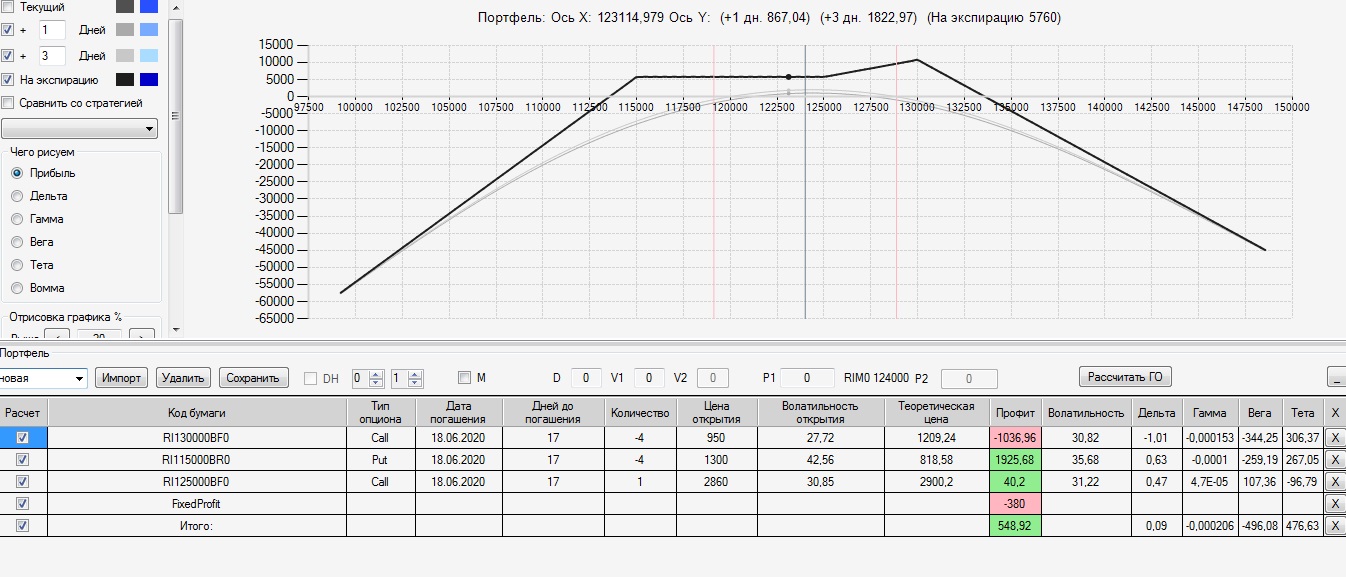The height and width of the screenshot is (577, 1346).
Task: Remove the FixedProfit row with X button
Action: (x=1334, y=503)
